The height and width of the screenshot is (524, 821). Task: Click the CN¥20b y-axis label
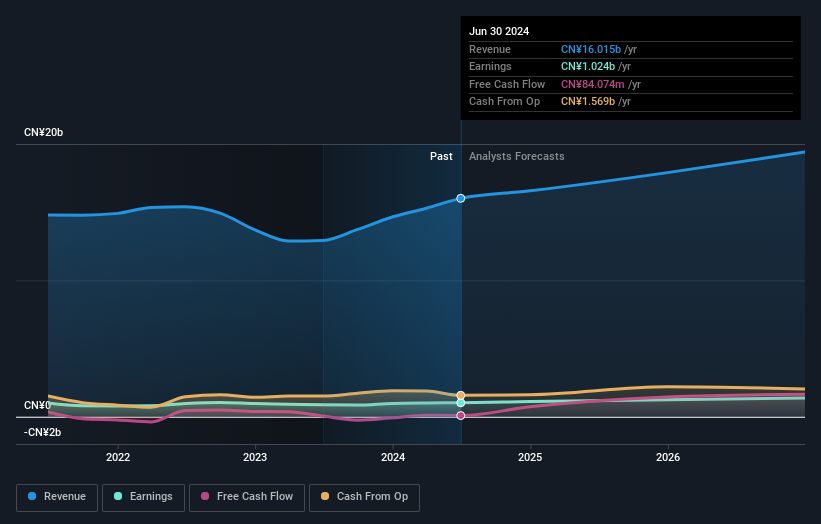coord(43,132)
